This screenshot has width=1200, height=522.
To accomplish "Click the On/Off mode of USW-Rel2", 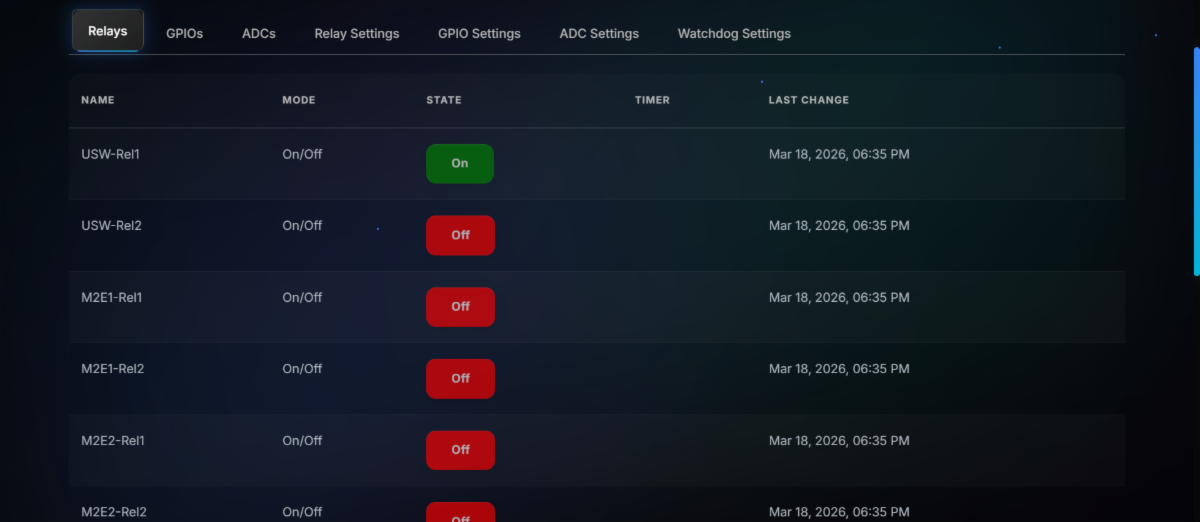I will 302,226.
